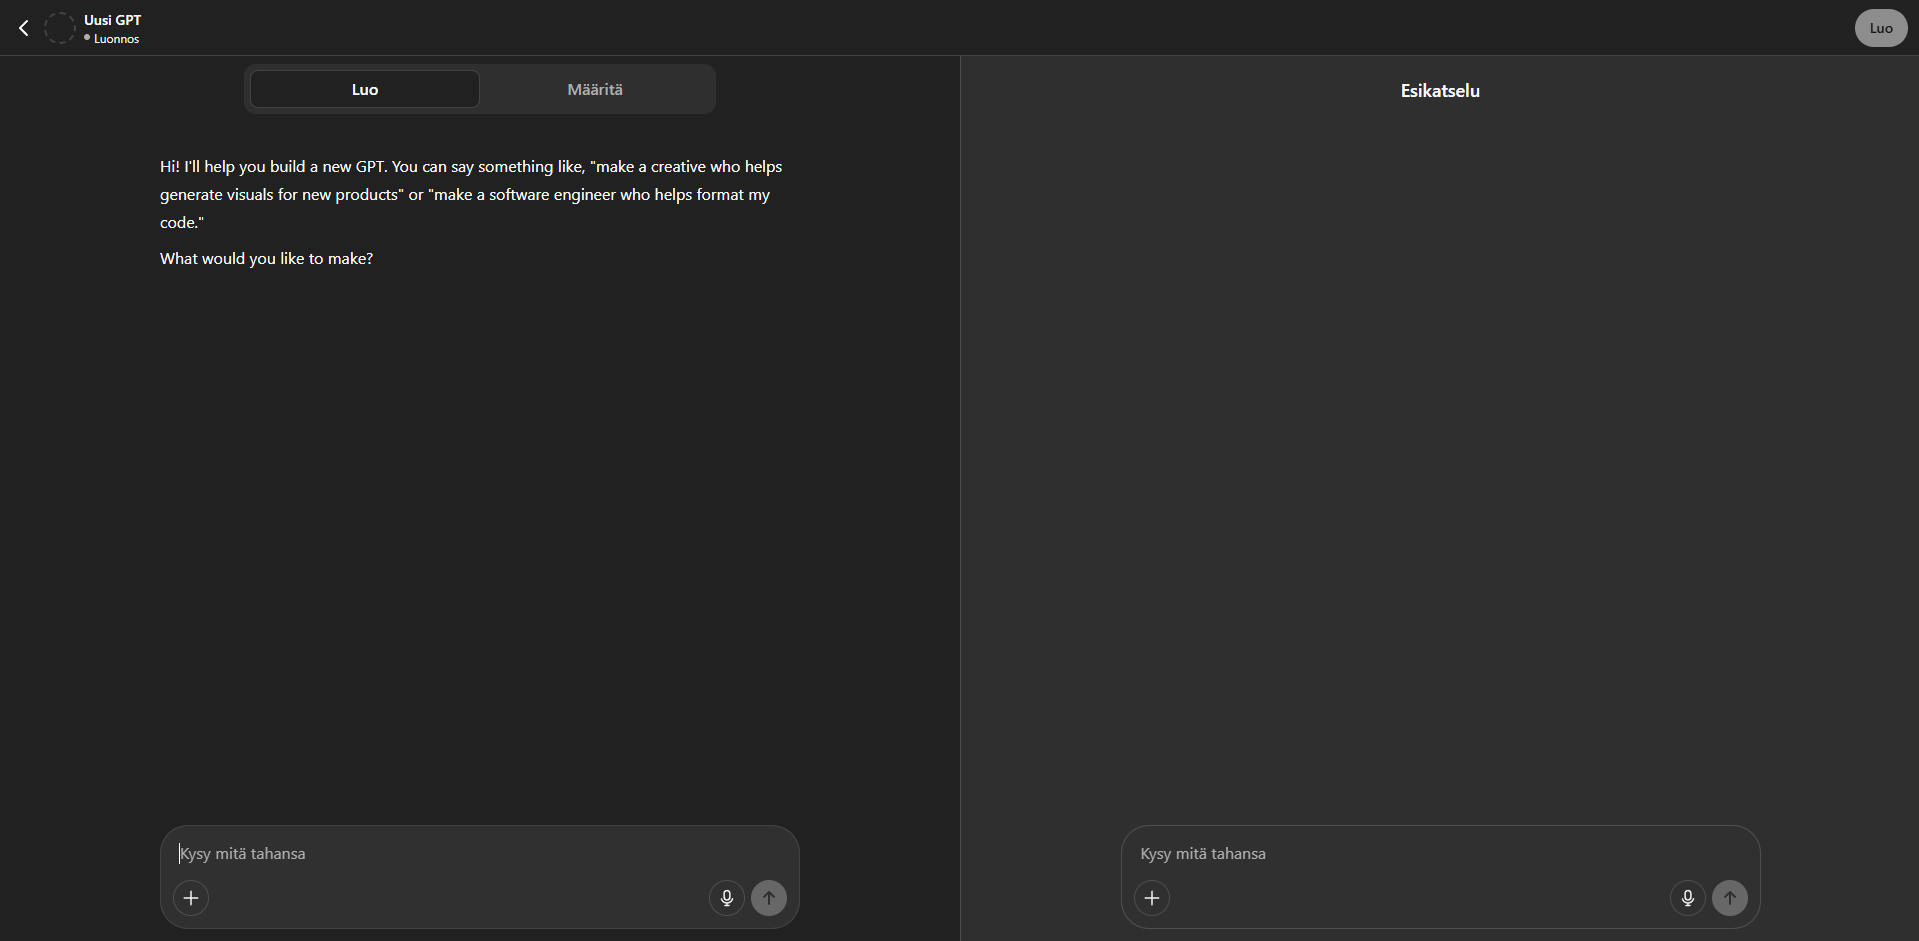Select the Luo tab

(365, 89)
